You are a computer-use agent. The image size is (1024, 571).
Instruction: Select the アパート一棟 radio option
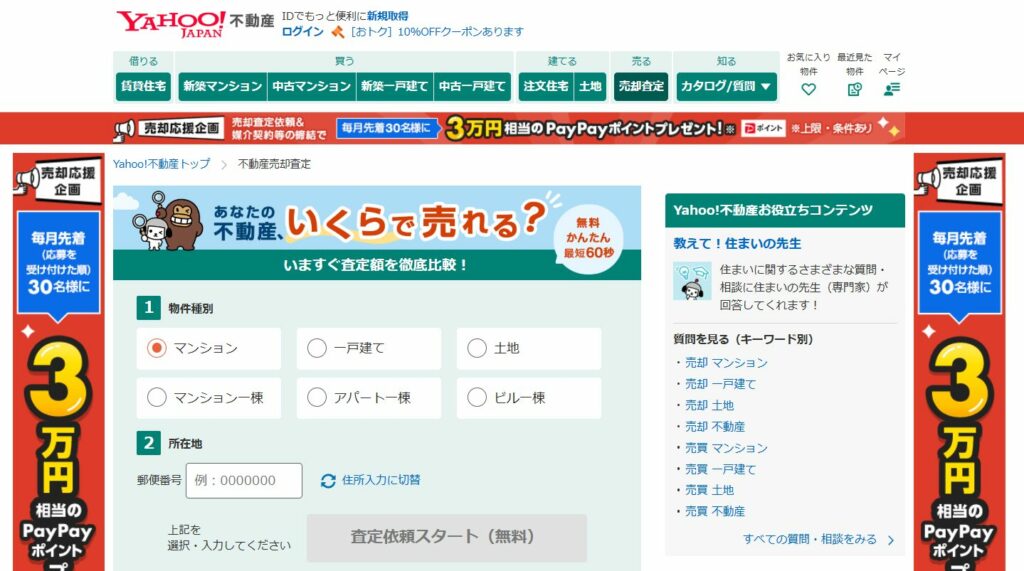point(317,398)
